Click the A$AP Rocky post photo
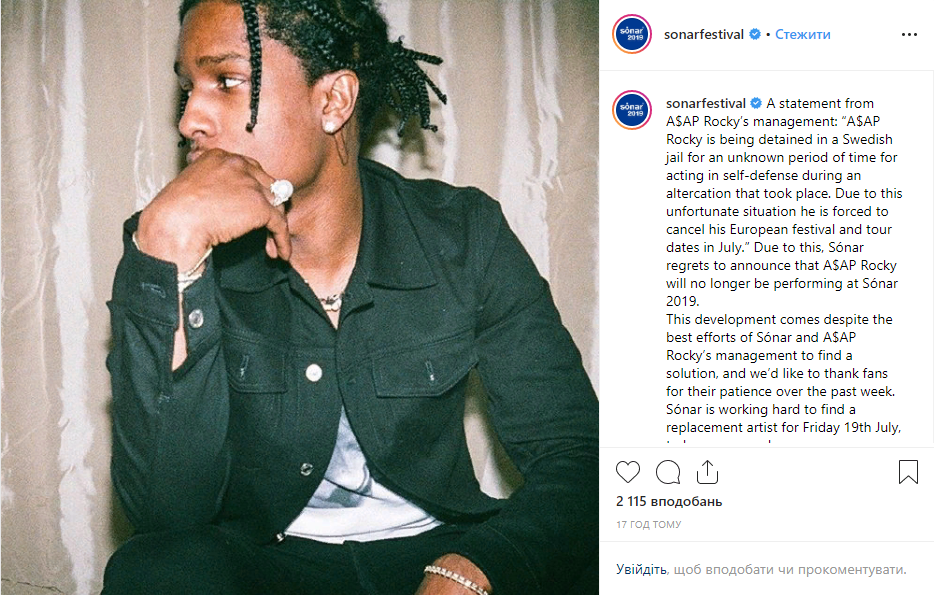This screenshot has height=595, width=934. point(300,297)
